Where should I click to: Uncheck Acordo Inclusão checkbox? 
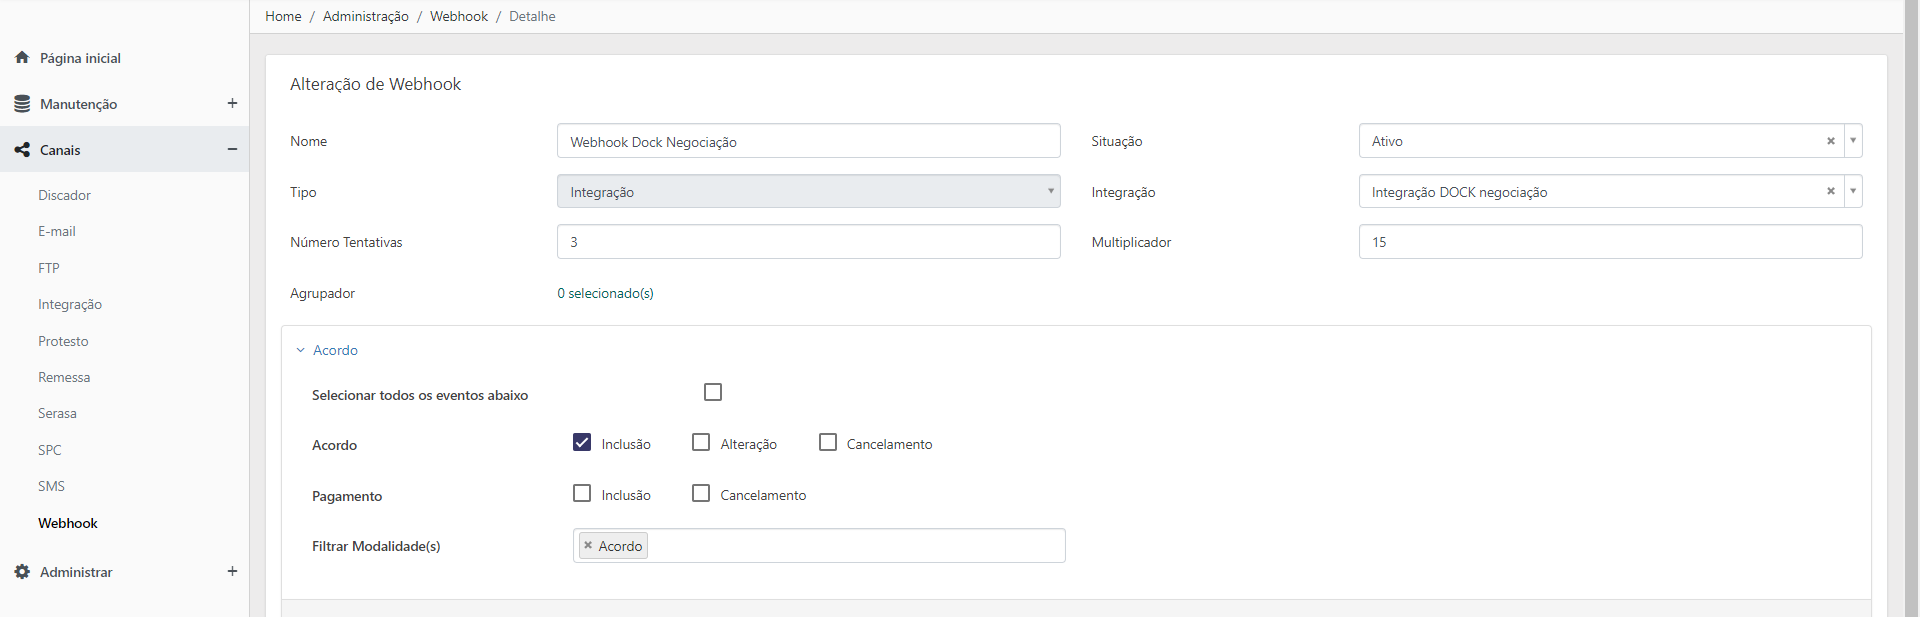tap(582, 442)
